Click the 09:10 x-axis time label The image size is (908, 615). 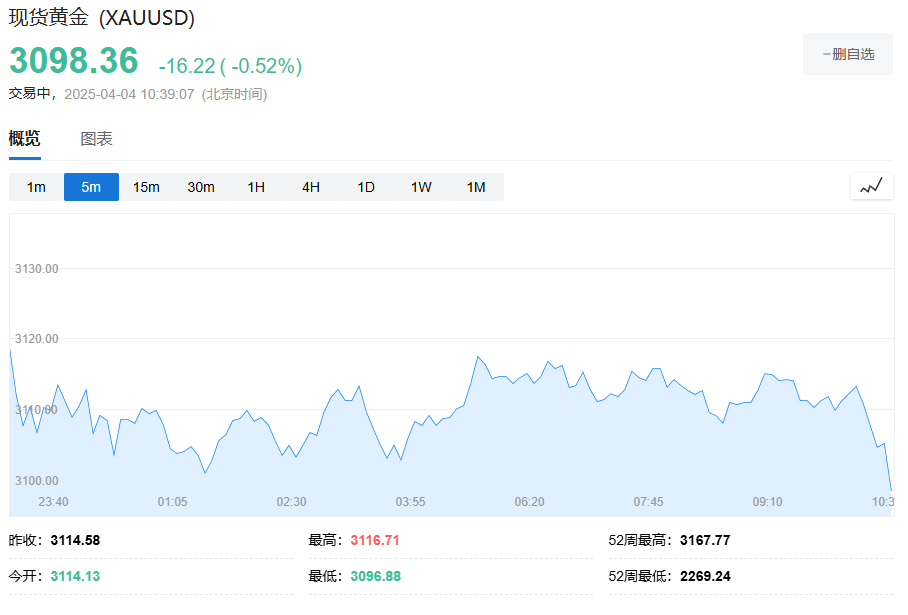point(767,501)
